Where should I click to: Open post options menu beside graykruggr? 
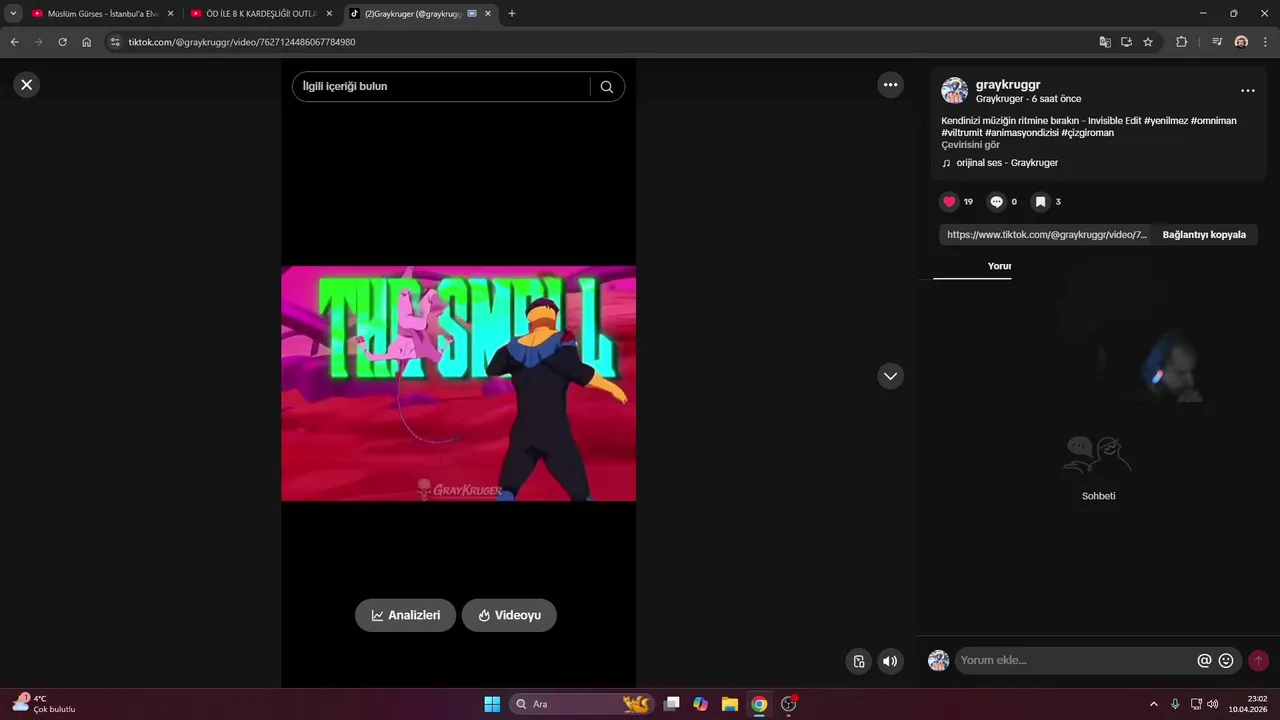1247,91
